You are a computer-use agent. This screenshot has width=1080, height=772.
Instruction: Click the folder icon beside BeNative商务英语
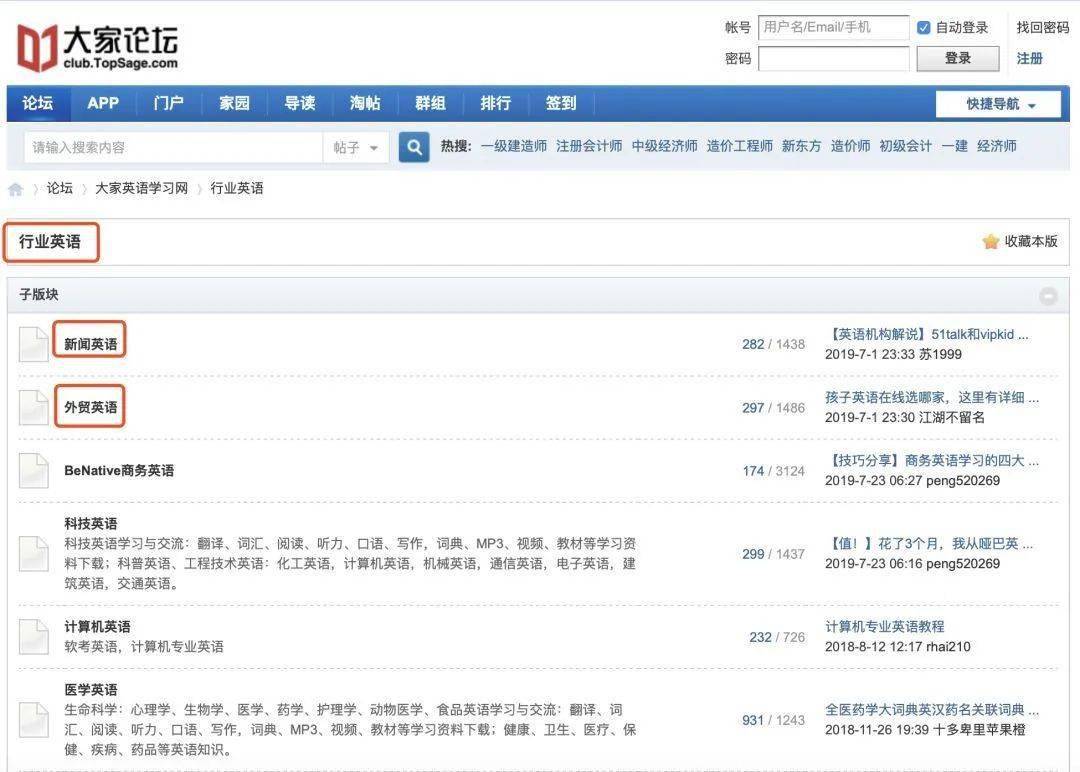click(x=33, y=471)
